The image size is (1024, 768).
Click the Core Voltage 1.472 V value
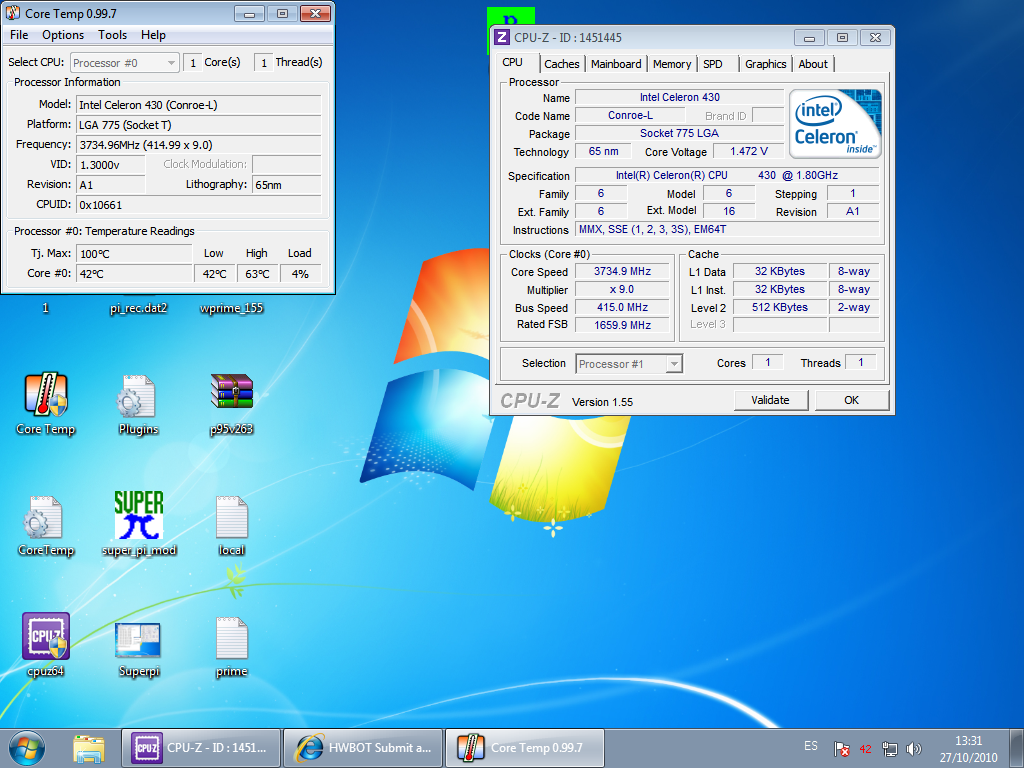pyautogui.click(x=748, y=152)
